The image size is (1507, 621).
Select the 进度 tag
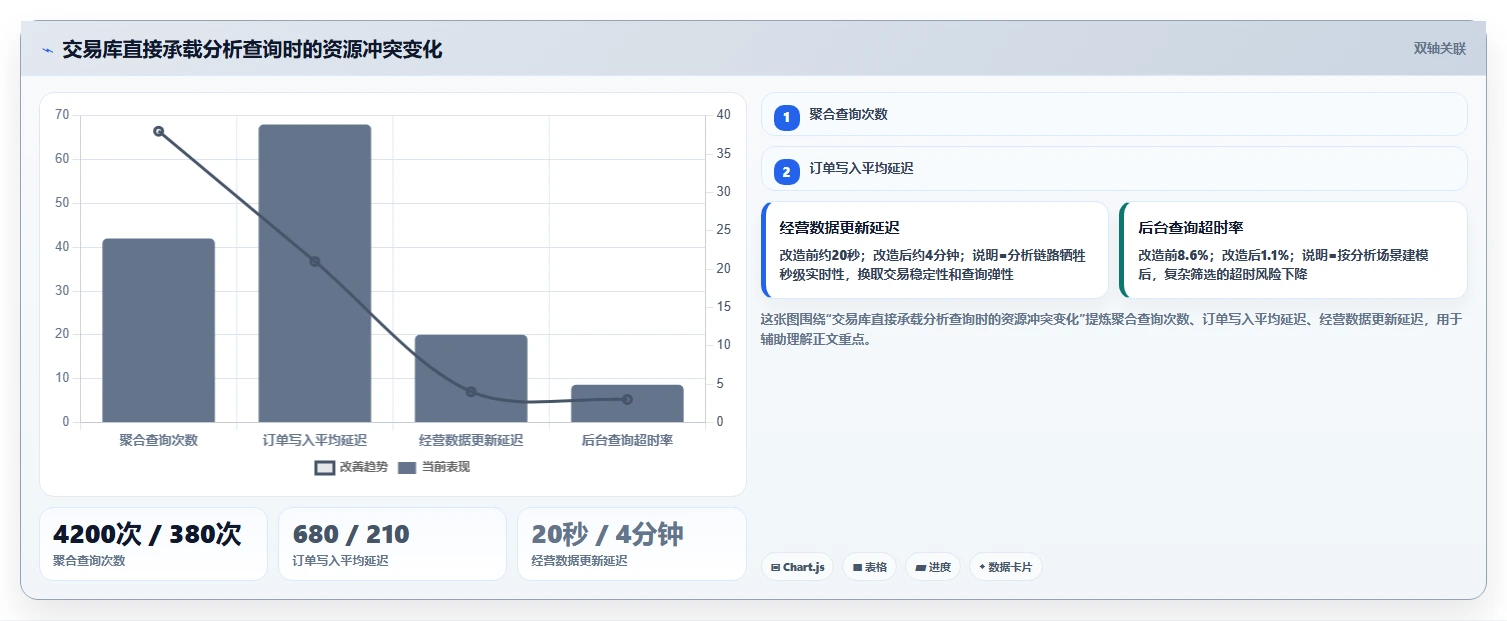pyautogui.click(x=932, y=567)
